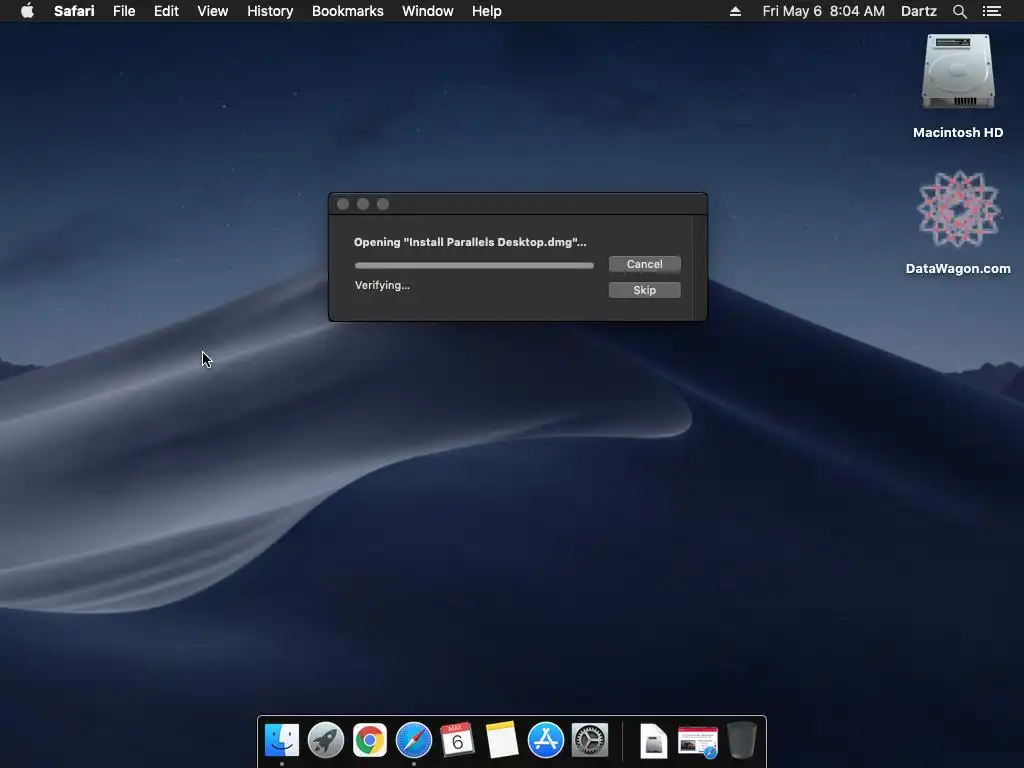Open the History menu
This screenshot has width=1024, height=768.
tap(270, 11)
